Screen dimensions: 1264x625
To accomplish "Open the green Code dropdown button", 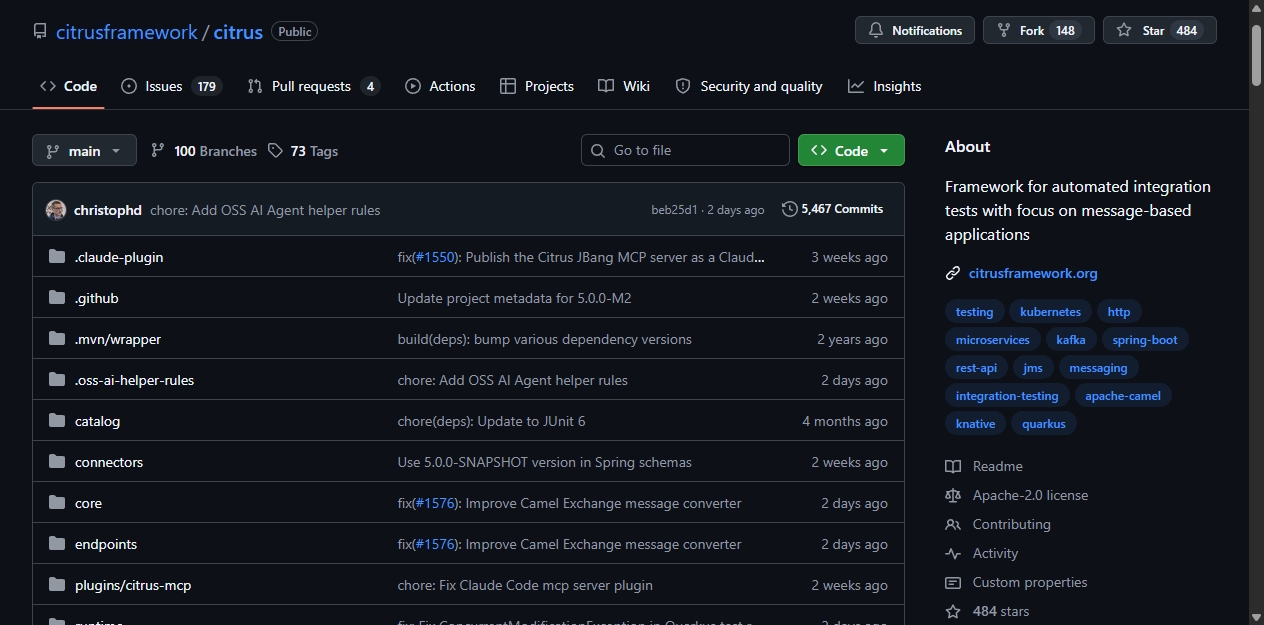I will (x=851, y=150).
